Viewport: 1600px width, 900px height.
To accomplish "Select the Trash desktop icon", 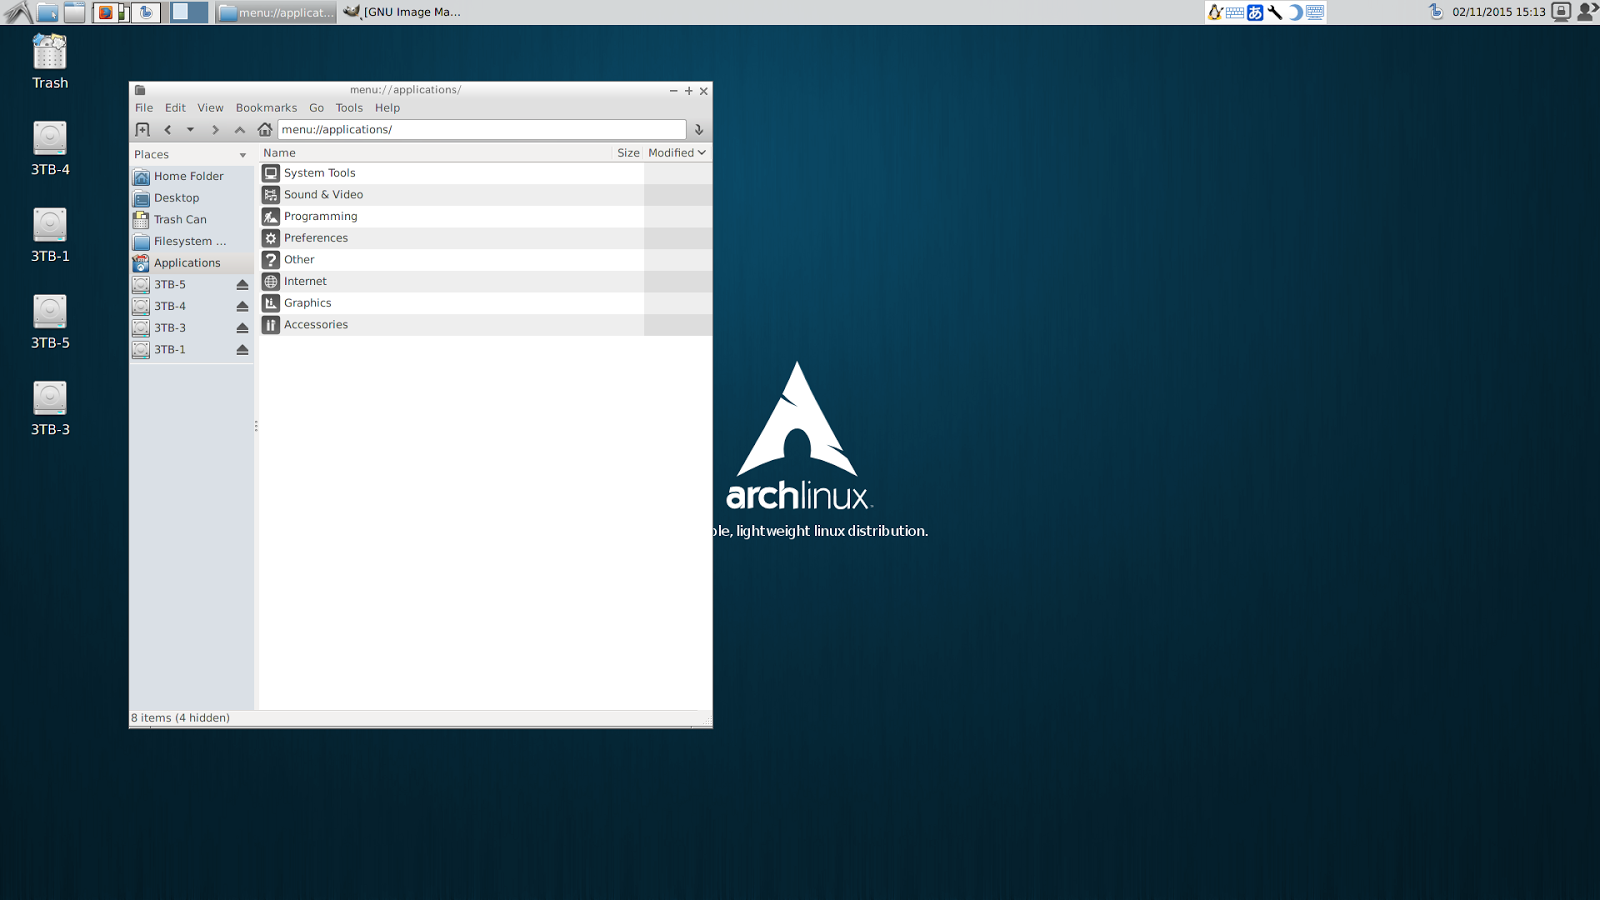I will click(50, 62).
